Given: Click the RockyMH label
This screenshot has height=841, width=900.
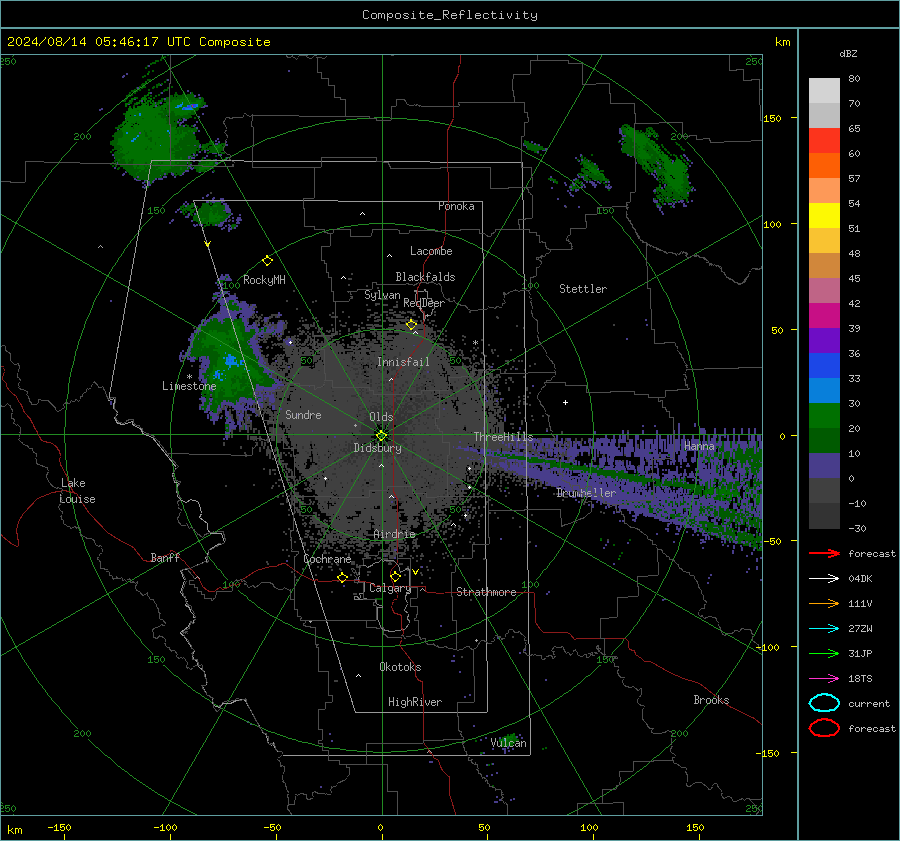Looking at the screenshot, I should click(264, 280).
